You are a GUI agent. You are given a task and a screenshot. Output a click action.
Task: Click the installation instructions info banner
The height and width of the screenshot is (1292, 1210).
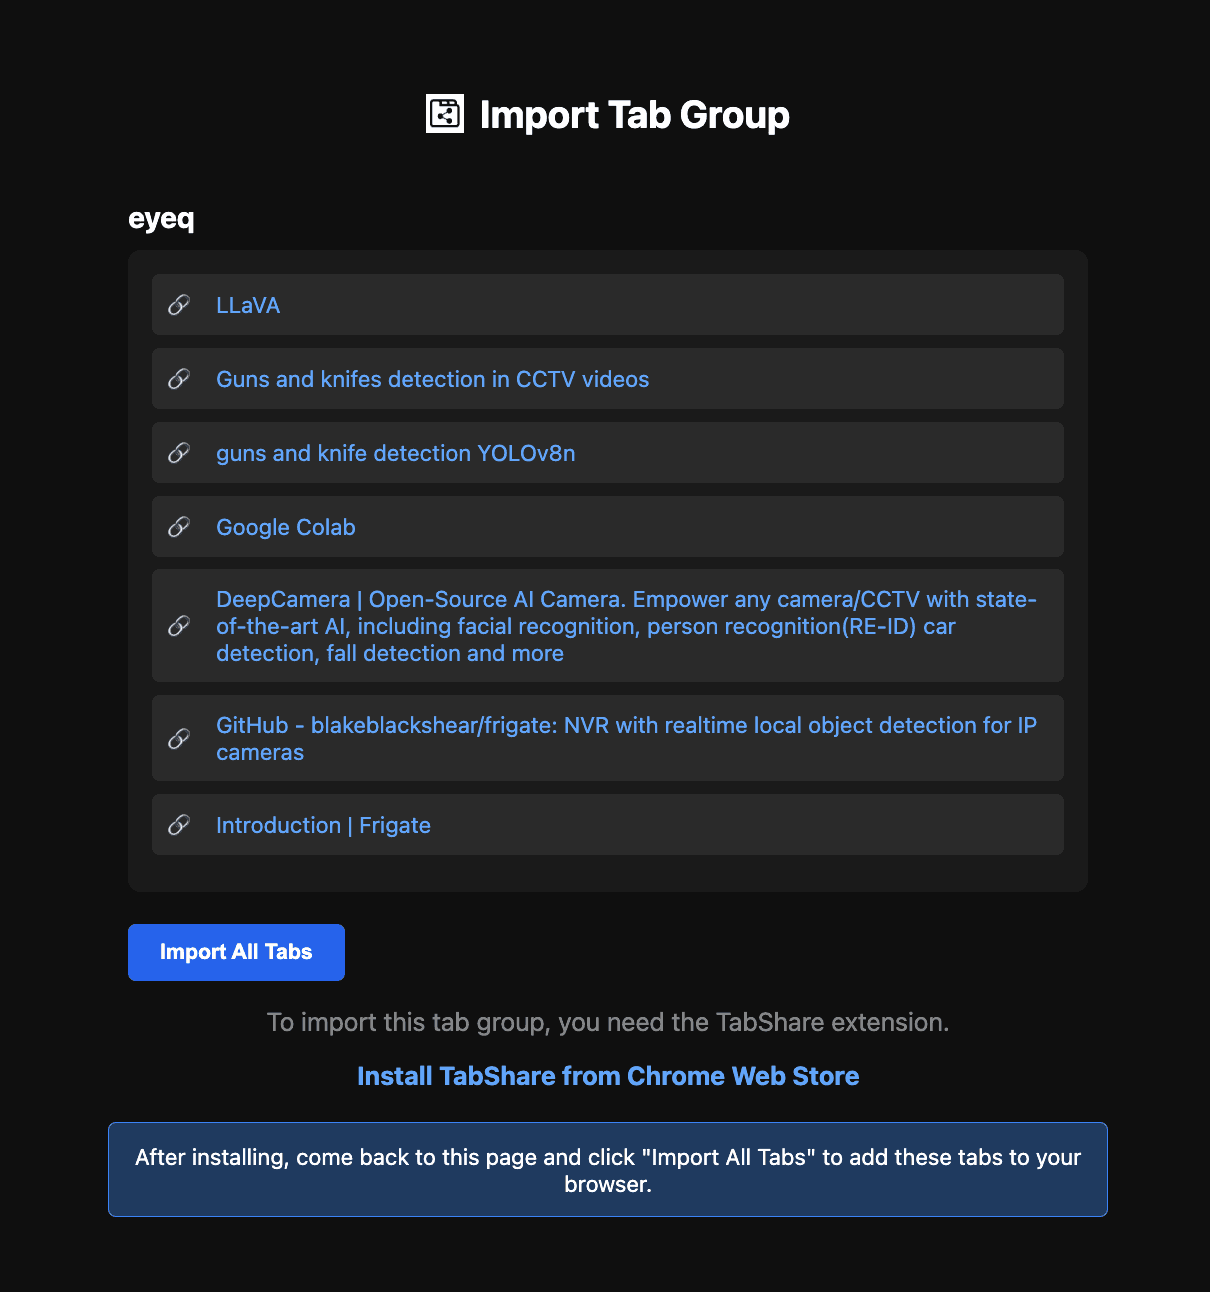tap(607, 1169)
